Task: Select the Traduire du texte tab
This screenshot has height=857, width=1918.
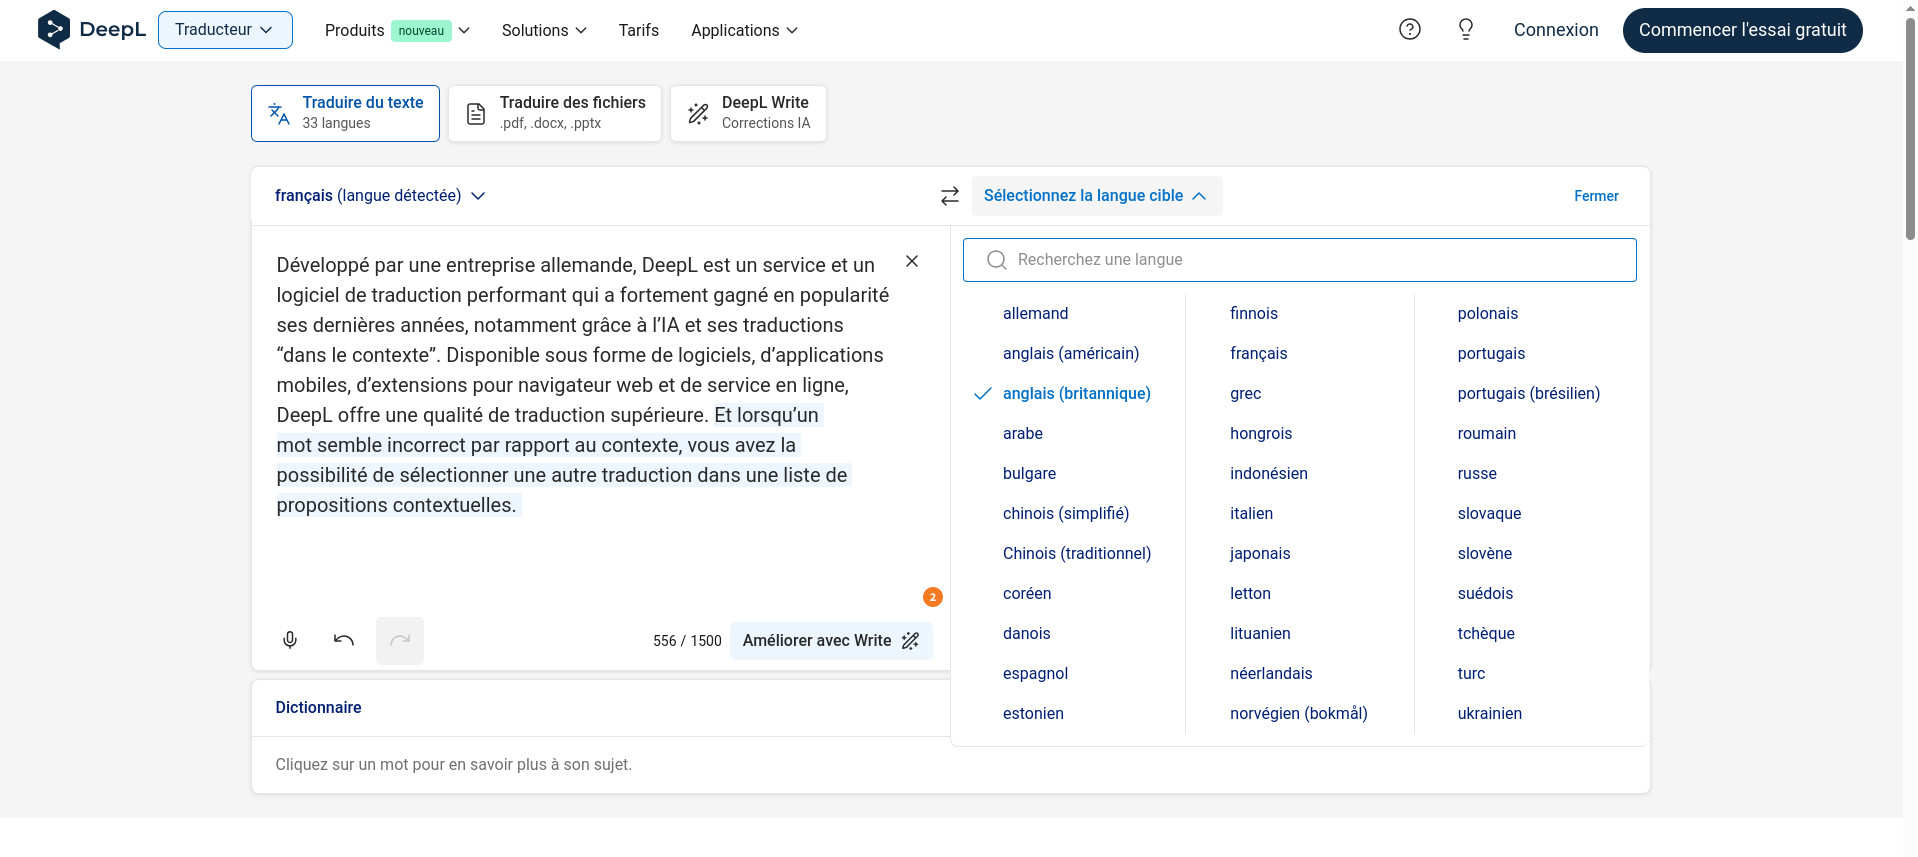Action: 345,113
